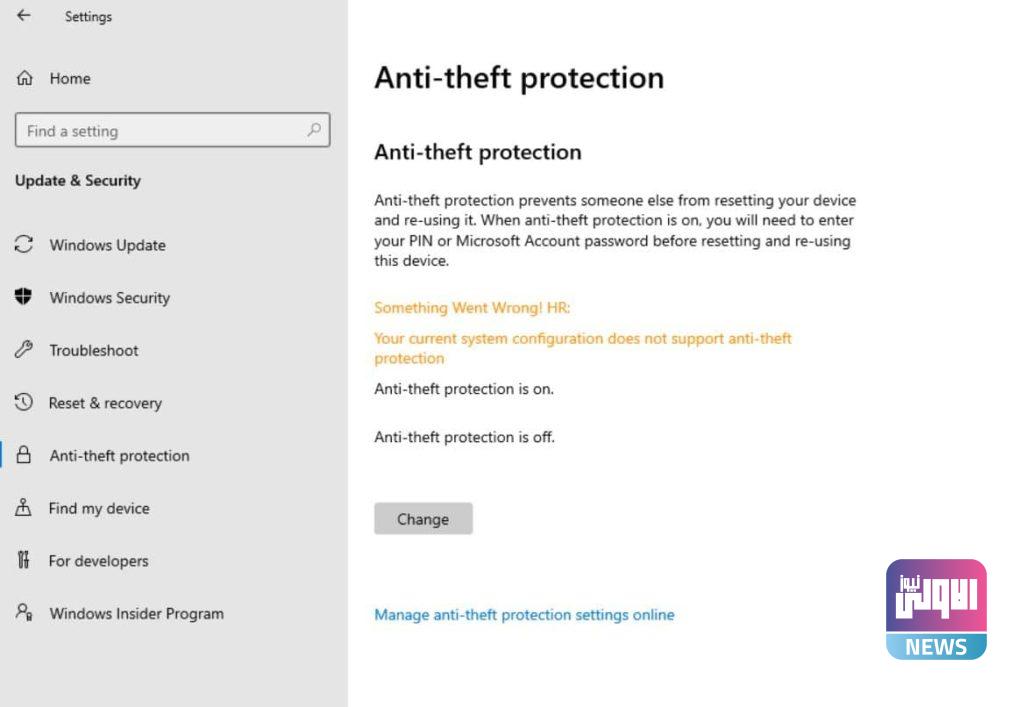
Task: Click the NEWS logo watermark
Action: click(935, 608)
